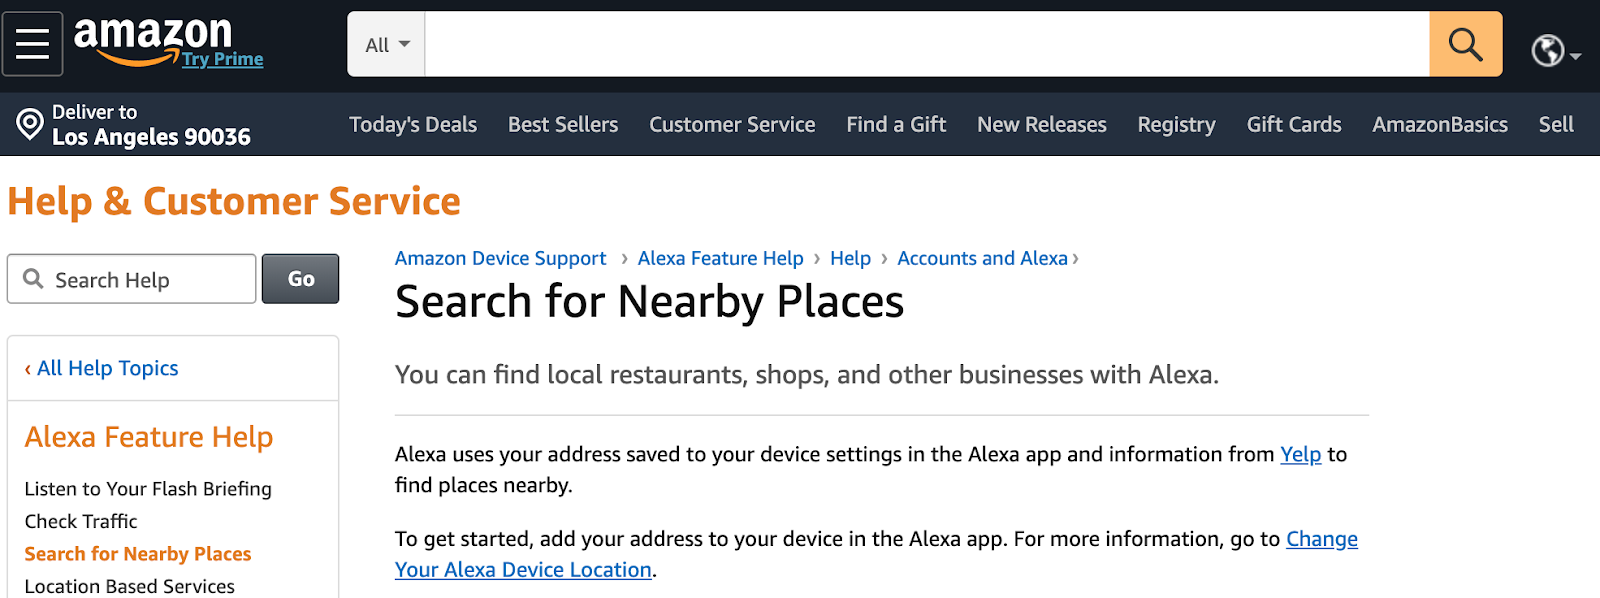Open Accounts and Alexa breadcrumb
This screenshot has width=1600, height=598.
pyautogui.click(x=982, y=258)
